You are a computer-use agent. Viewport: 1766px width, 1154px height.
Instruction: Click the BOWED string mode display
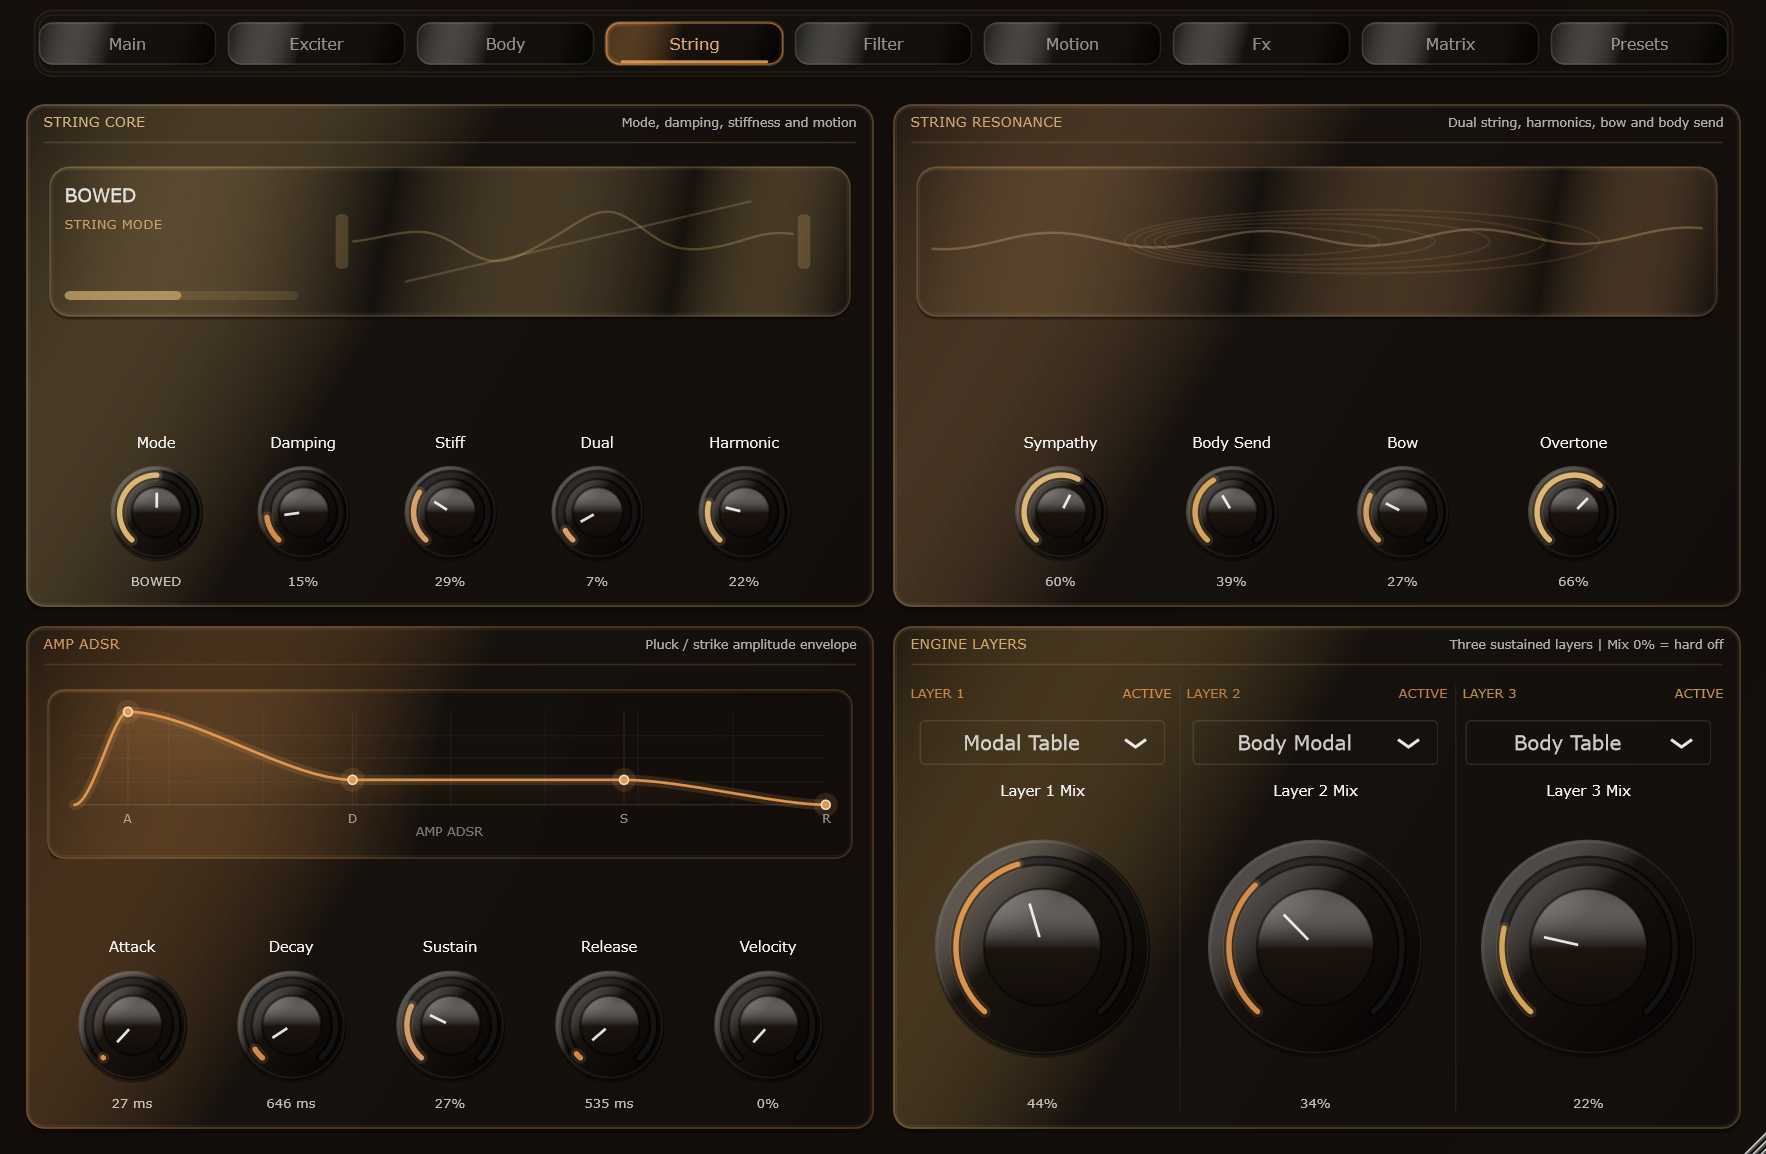[x=450, y=241]
